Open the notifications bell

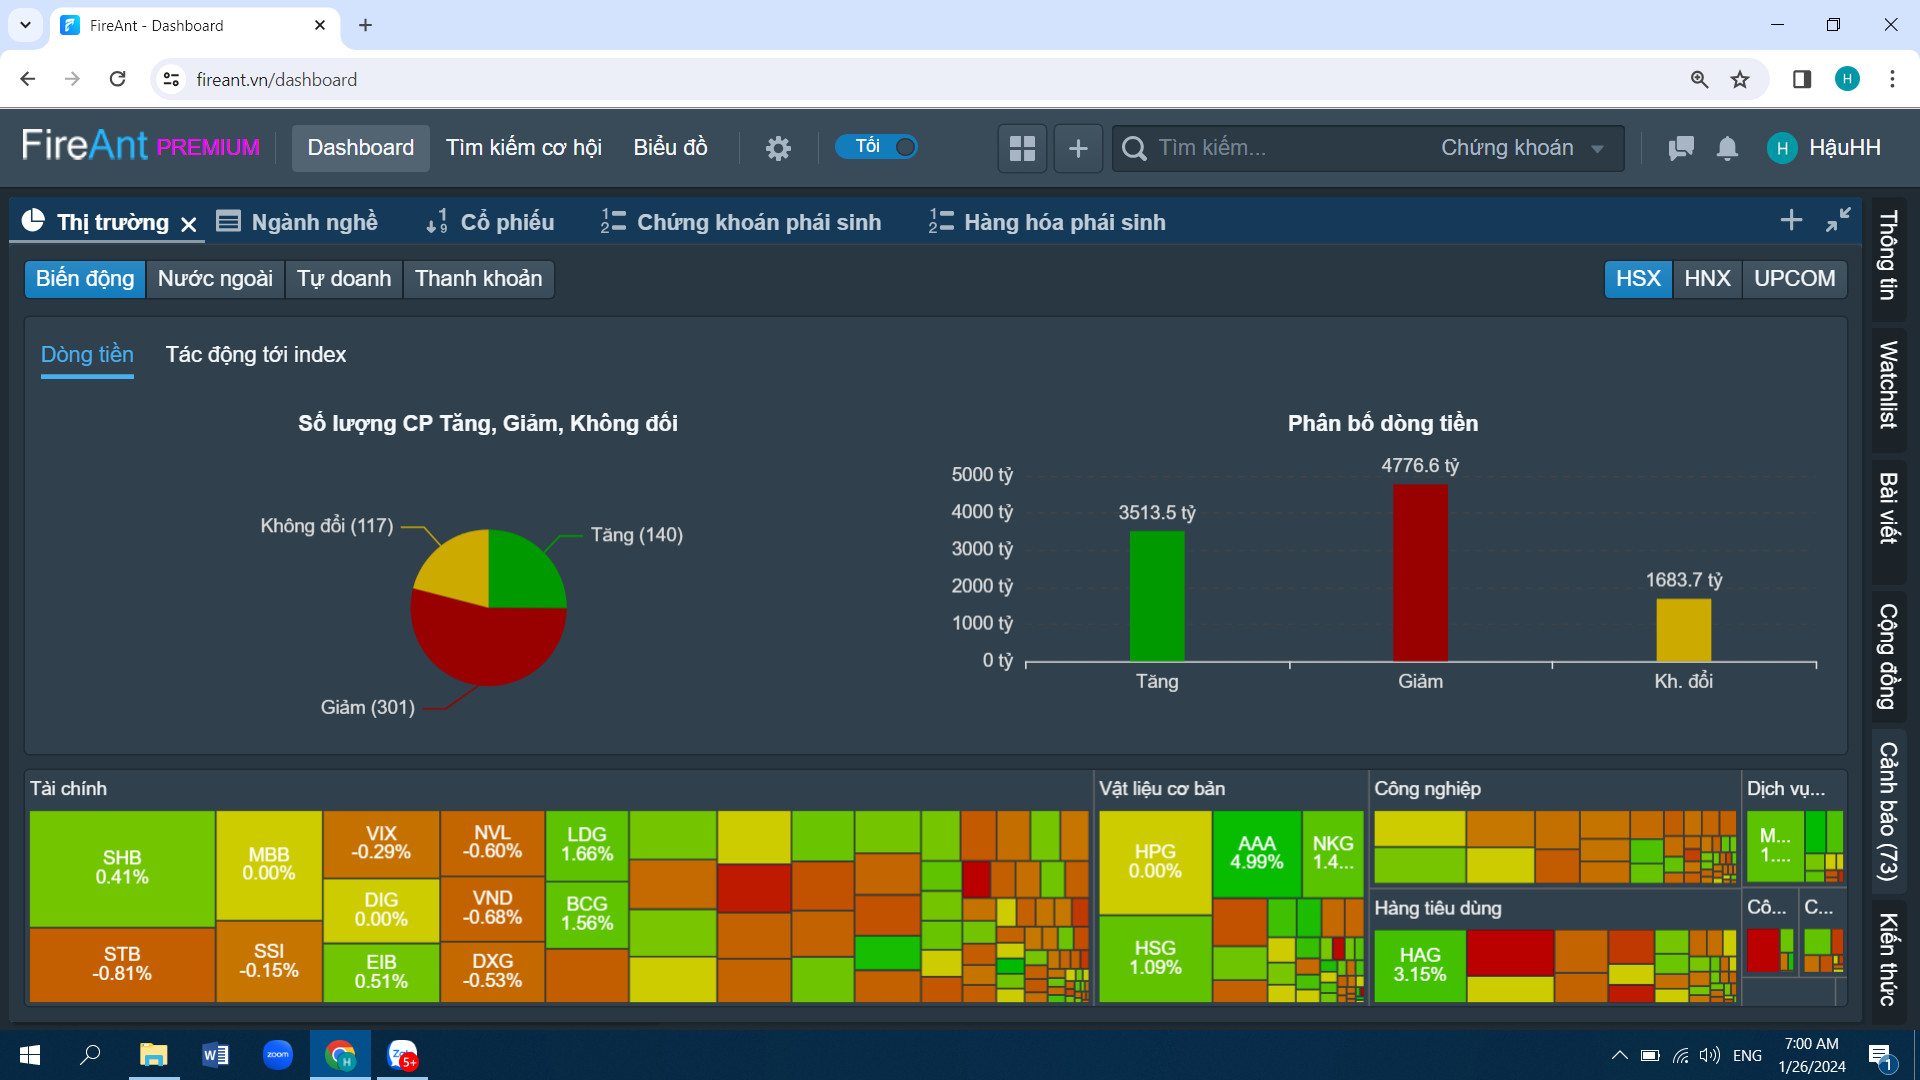click(1727, 148)
